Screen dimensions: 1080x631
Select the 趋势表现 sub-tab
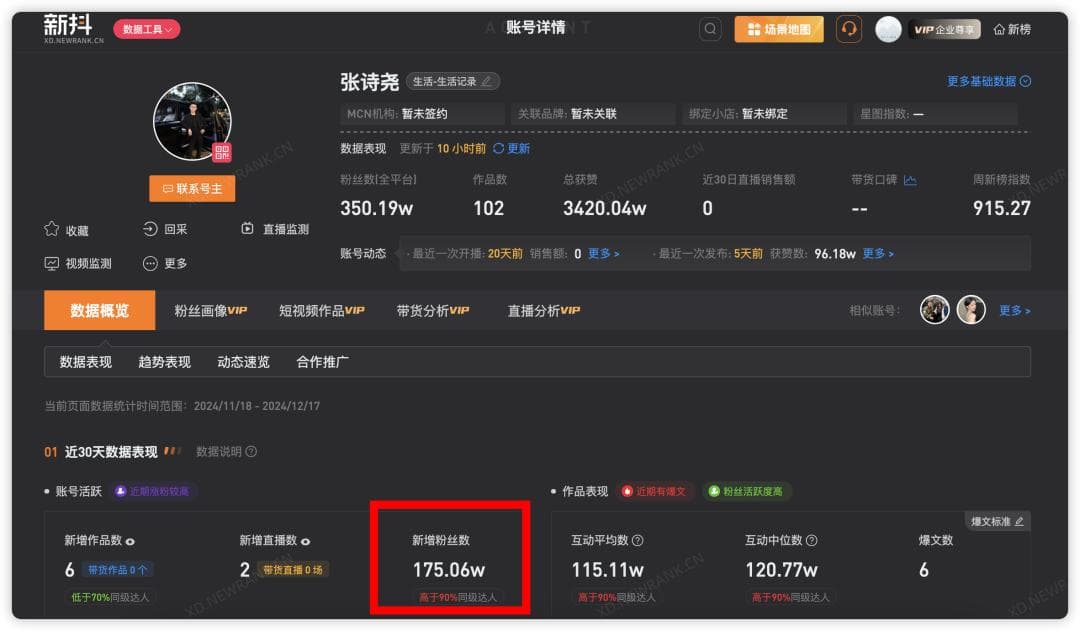pyautogui.click(x=164, y=362)
